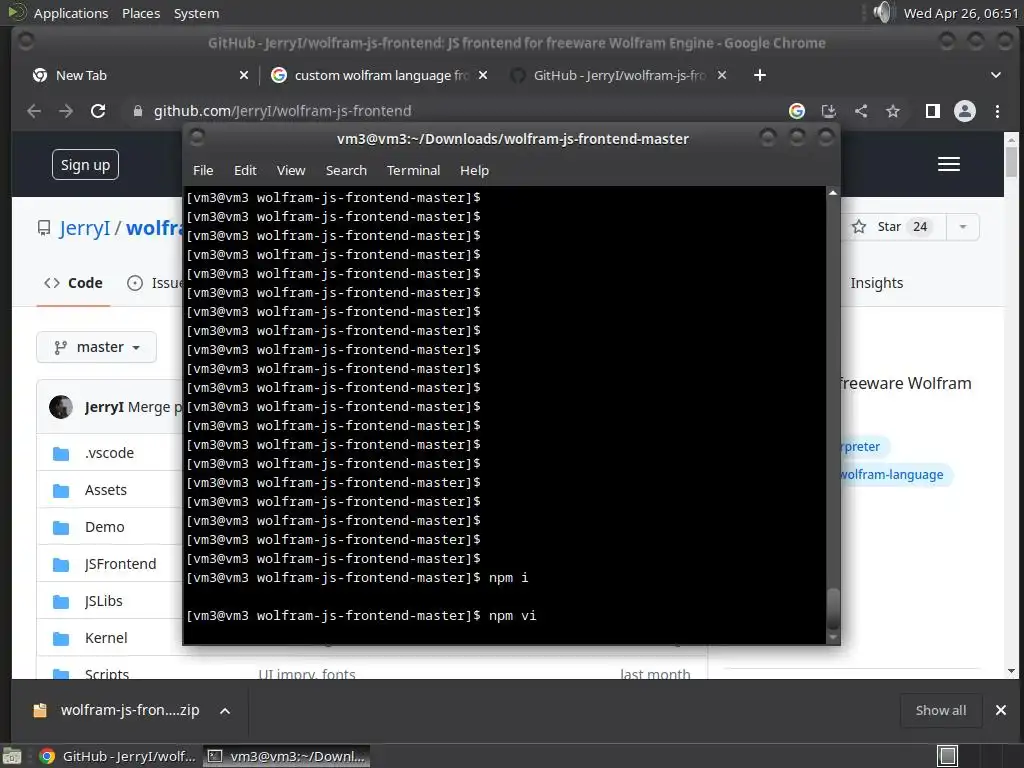Image resolution: width=1024 pixels, height=768 pixels.
Task: Close the custom wolfram language search tab
Action: tap(483, 75)
